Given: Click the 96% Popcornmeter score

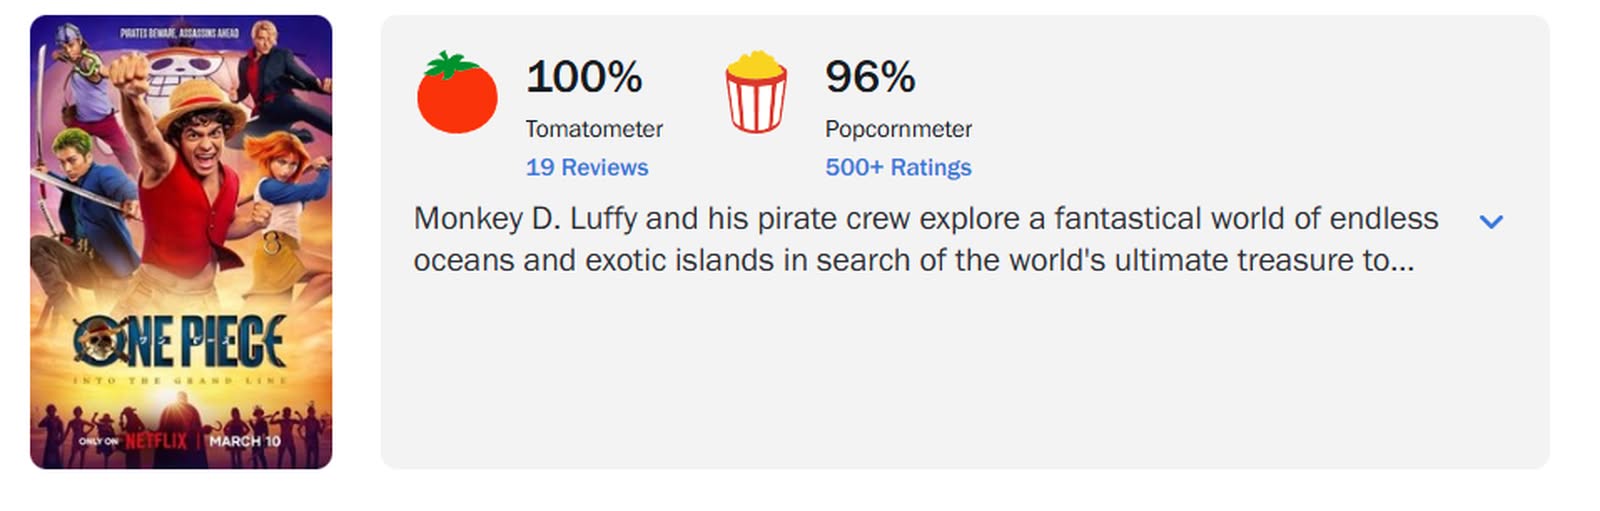Looking at the screenshot, I should [x=870, y=77].
